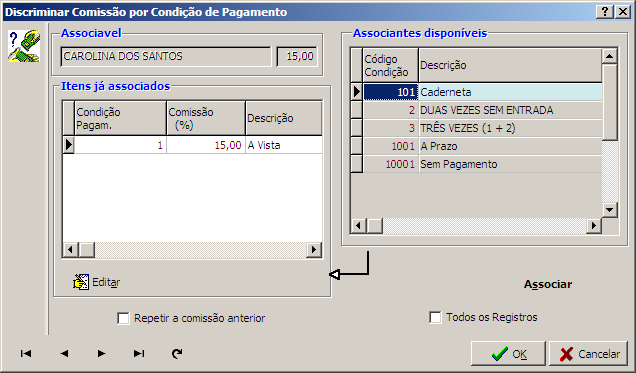Screen dimensions: 636x373
Task: Click left arrow of Associantes horizontal scrollbar
Action: pyautogui.click(x=358, y=225)
